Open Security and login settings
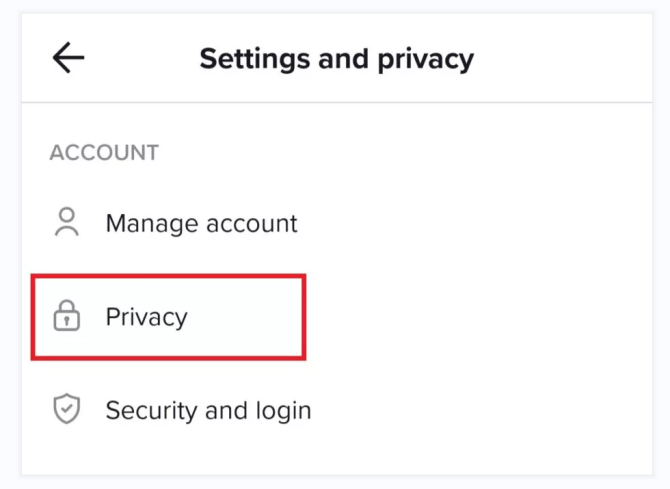This screenshot has height=489, width=670. tap(337, 410)
